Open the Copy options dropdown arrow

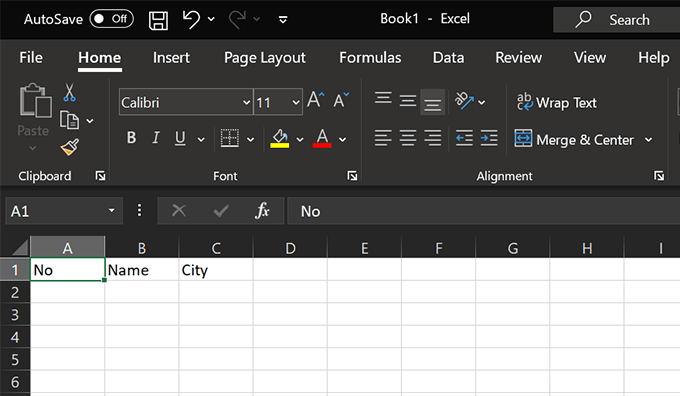(90, 121)
